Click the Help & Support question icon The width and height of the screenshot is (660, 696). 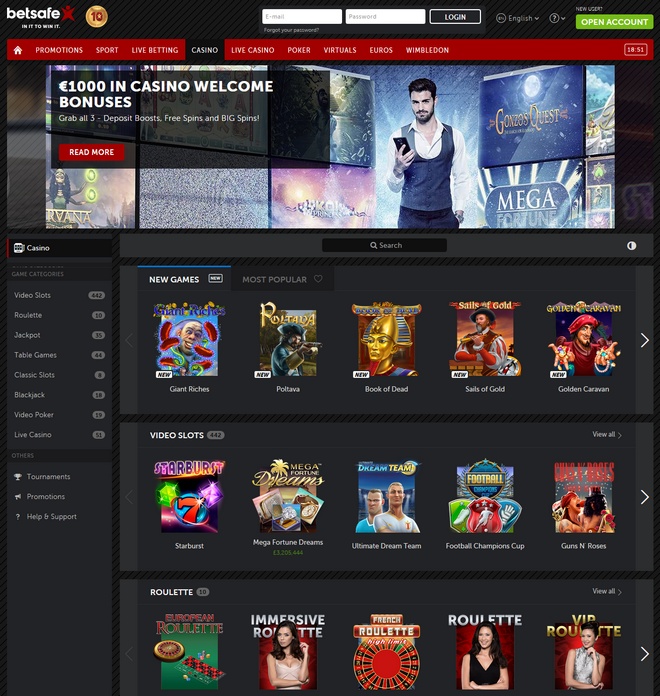pyautogui.click(x=18, y=517)
